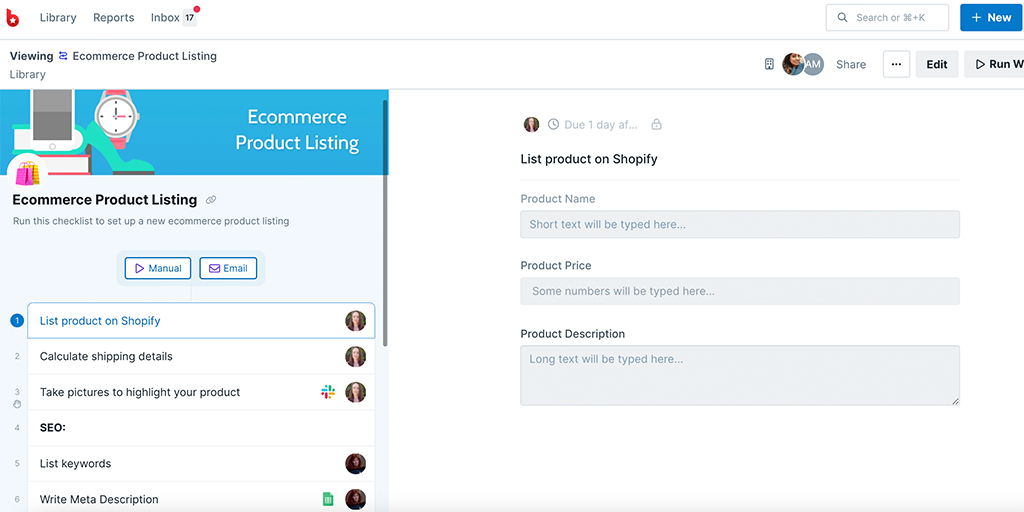The width and height of the screenshot is (1024, 512).
Task: Open the three-dots more options menu
Action: click(896, 64)
